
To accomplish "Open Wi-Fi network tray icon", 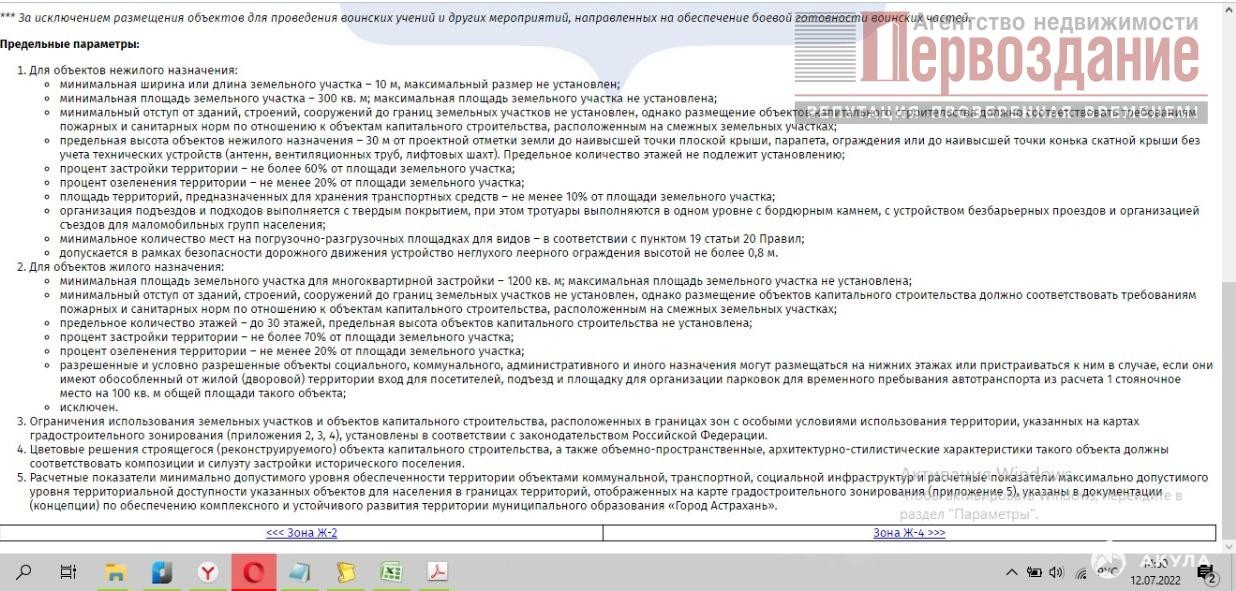I will pyautogui.click(x=1080, y=572).
